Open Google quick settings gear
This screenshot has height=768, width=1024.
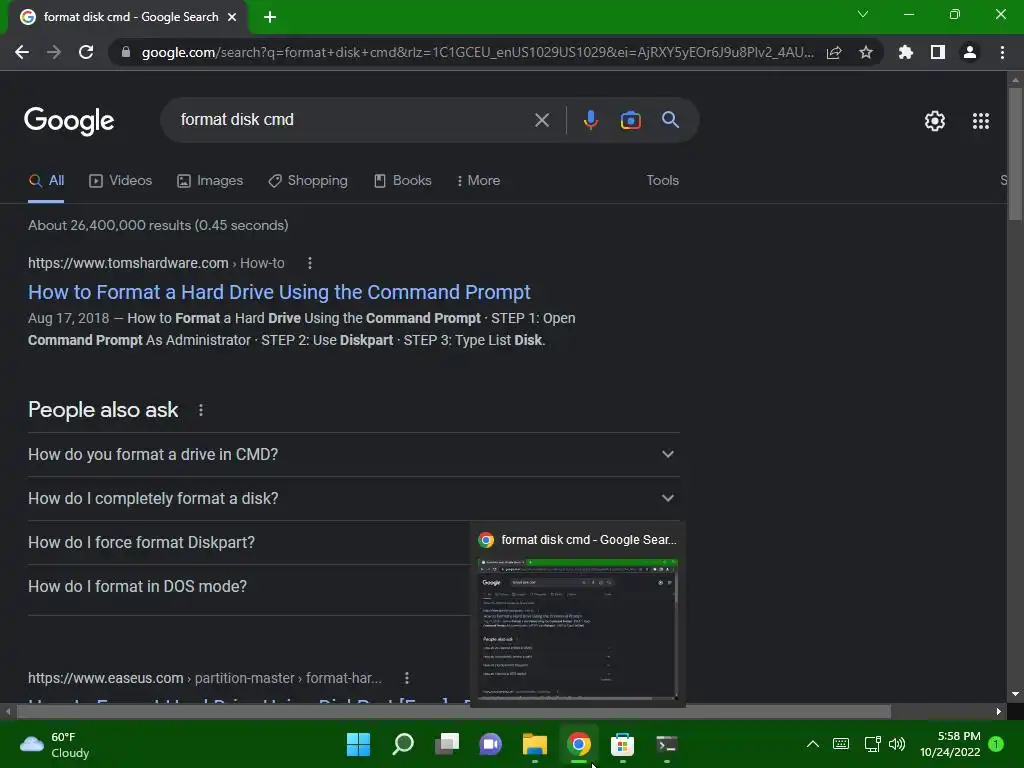(935, 121)
